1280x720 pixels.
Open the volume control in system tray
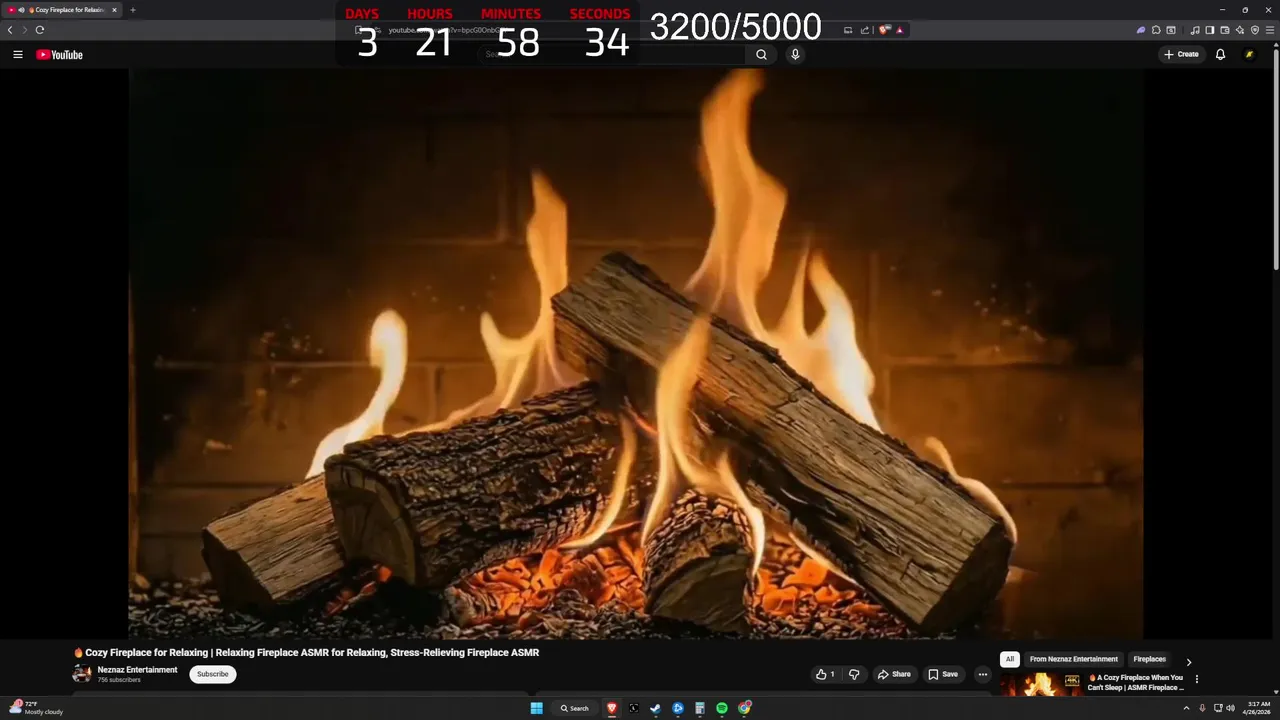(1230, 708)
